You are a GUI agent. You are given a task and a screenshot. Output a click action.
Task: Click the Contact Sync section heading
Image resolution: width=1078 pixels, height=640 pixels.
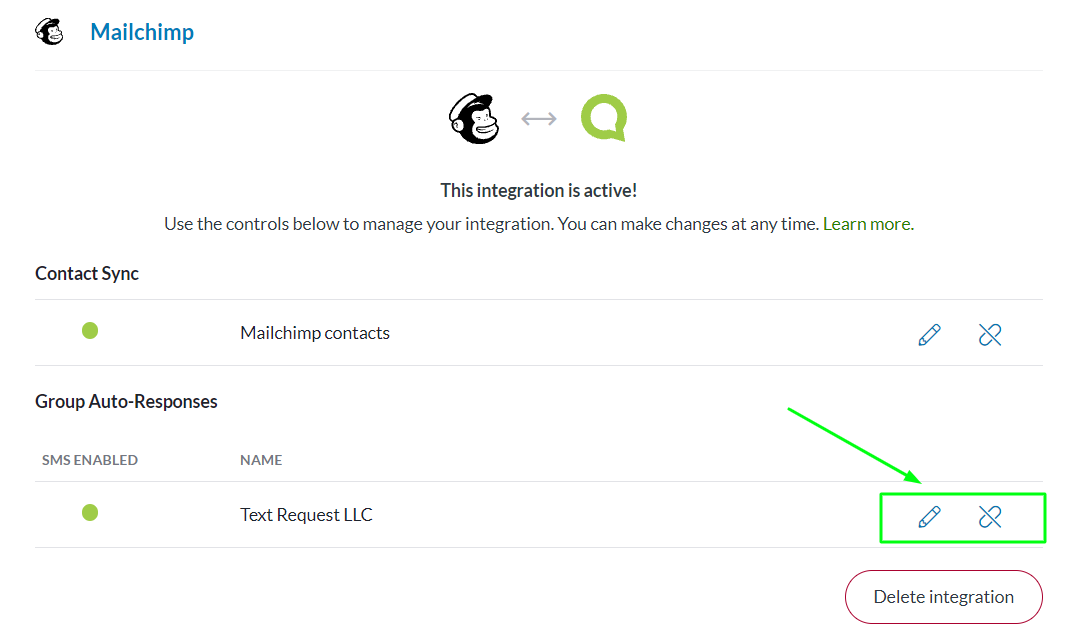87,274
